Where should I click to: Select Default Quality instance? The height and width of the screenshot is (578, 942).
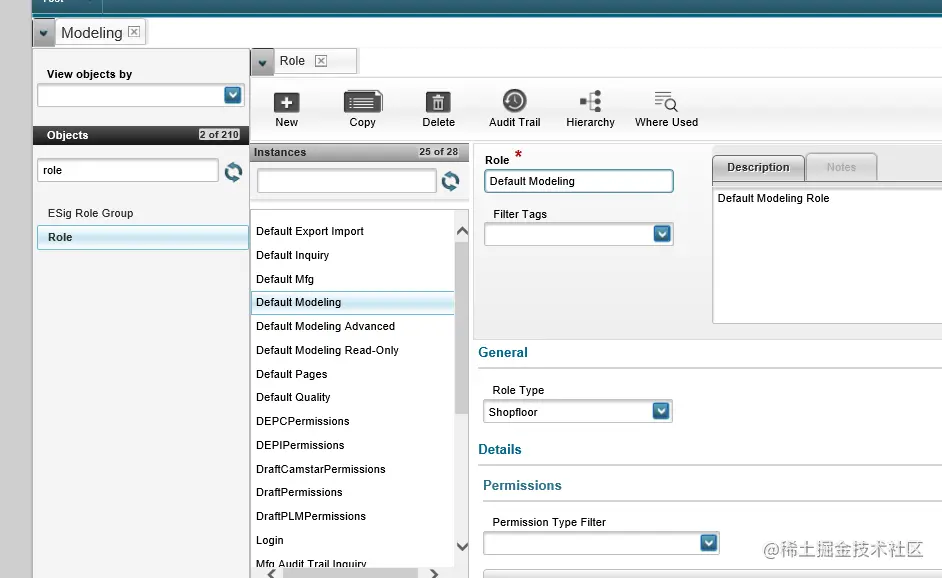tap(293, 397)
